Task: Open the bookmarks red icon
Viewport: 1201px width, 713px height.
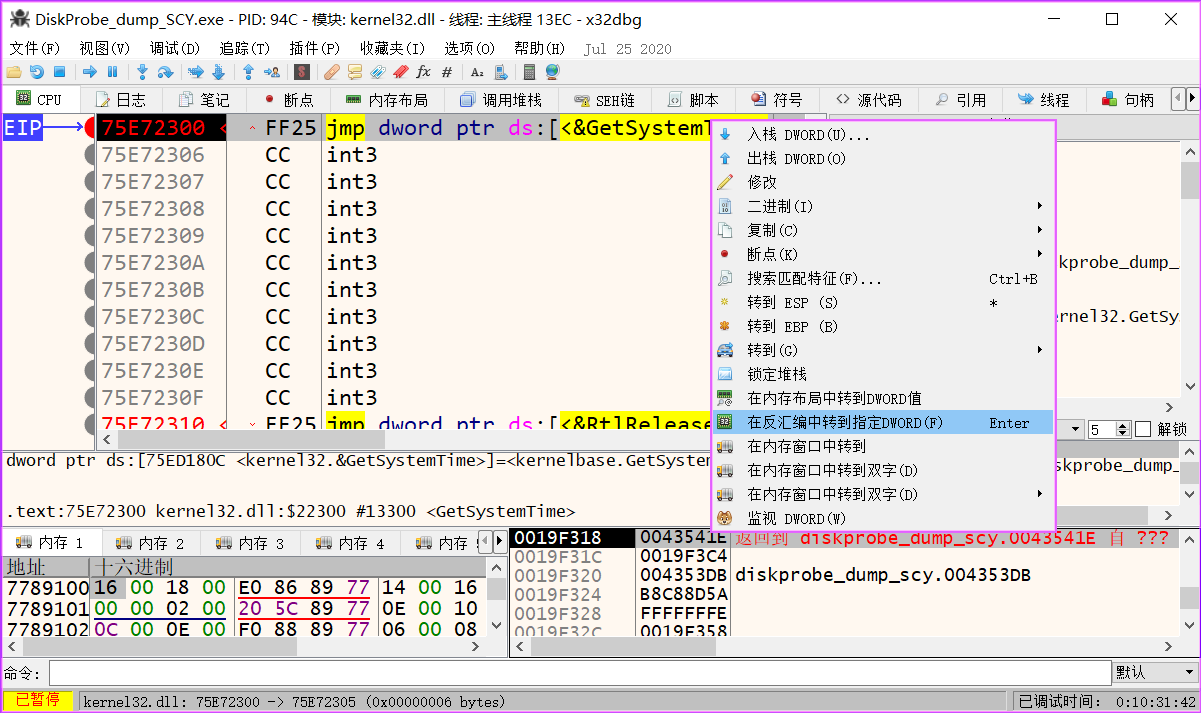Action: click(400, 72)
